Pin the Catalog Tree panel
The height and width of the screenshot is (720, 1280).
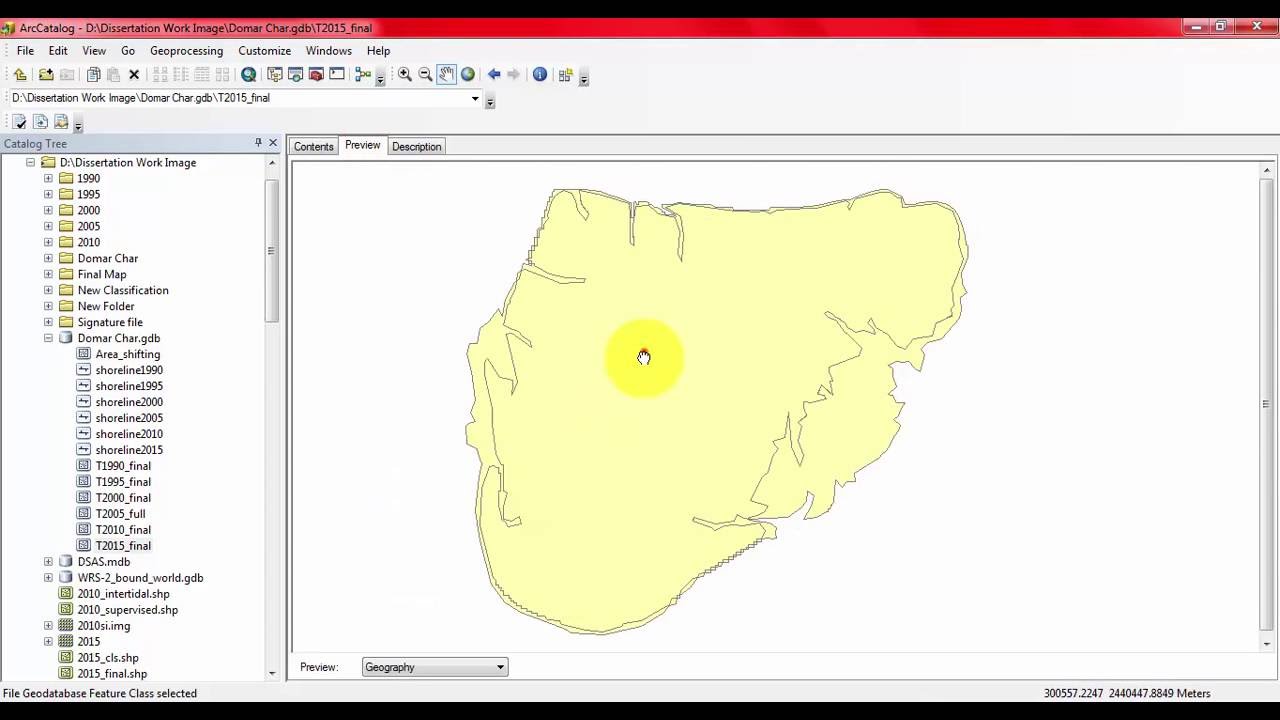[258, 143]
